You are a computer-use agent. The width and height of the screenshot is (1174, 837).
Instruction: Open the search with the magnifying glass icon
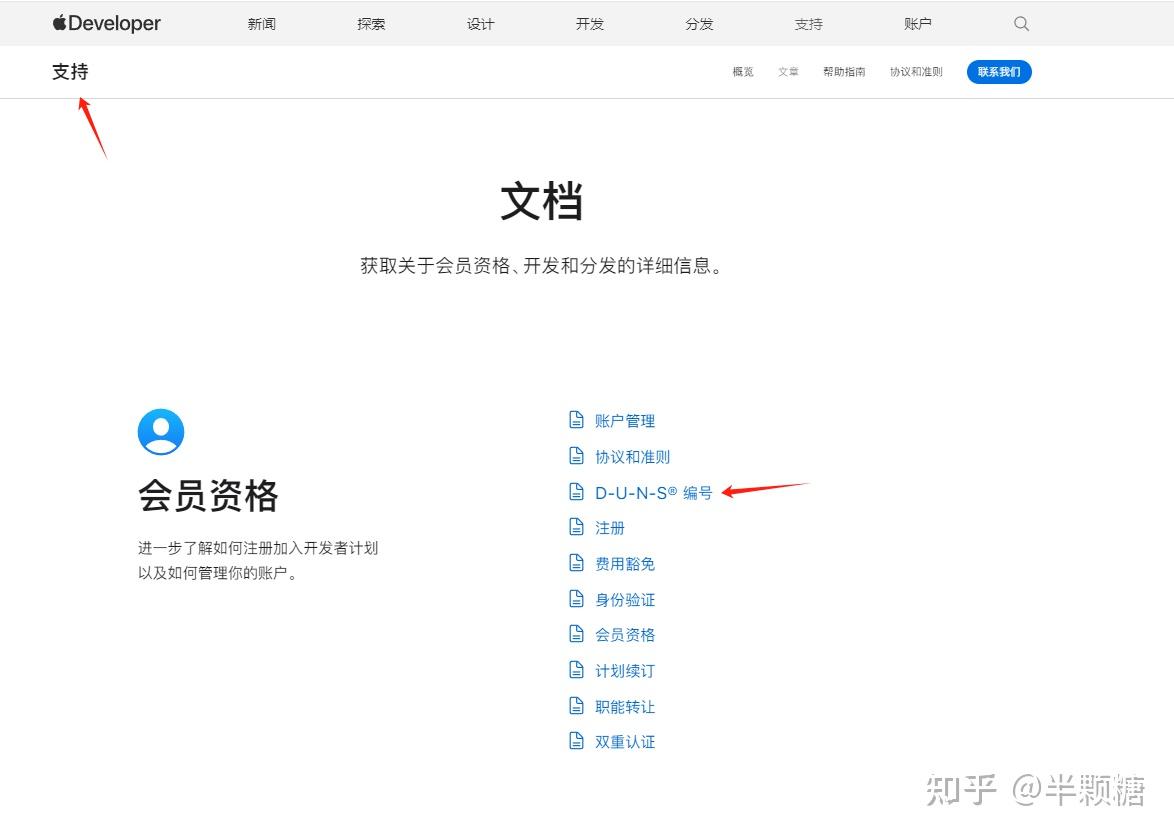1020,23
